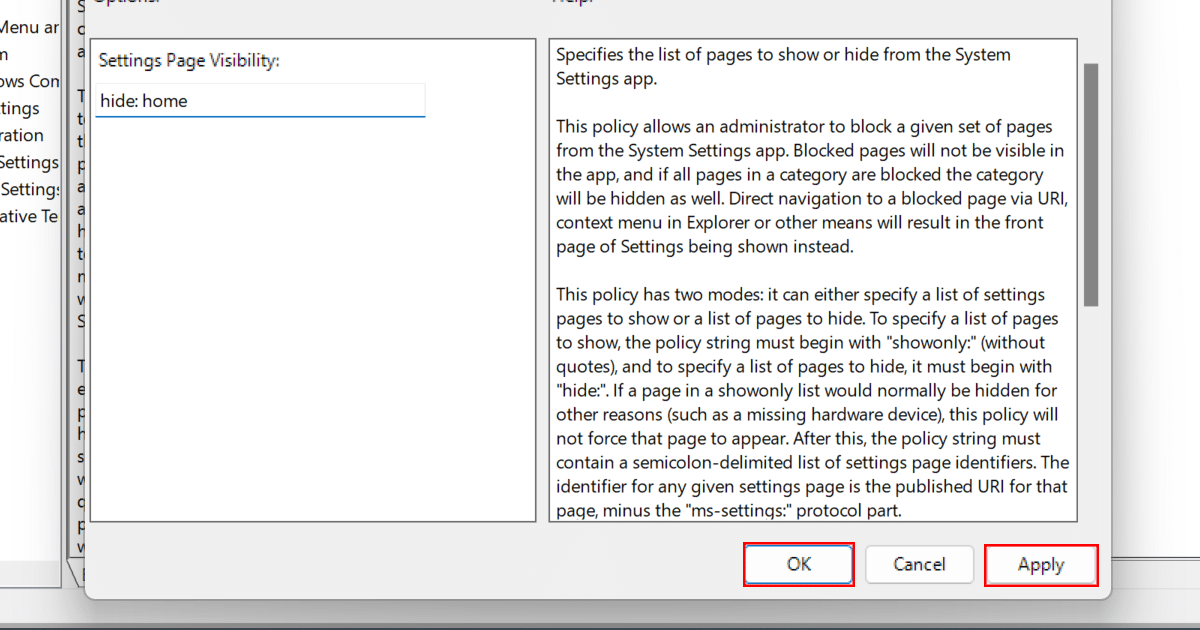
Task: Cancel the policy dialog
Action: pos(919,564)
